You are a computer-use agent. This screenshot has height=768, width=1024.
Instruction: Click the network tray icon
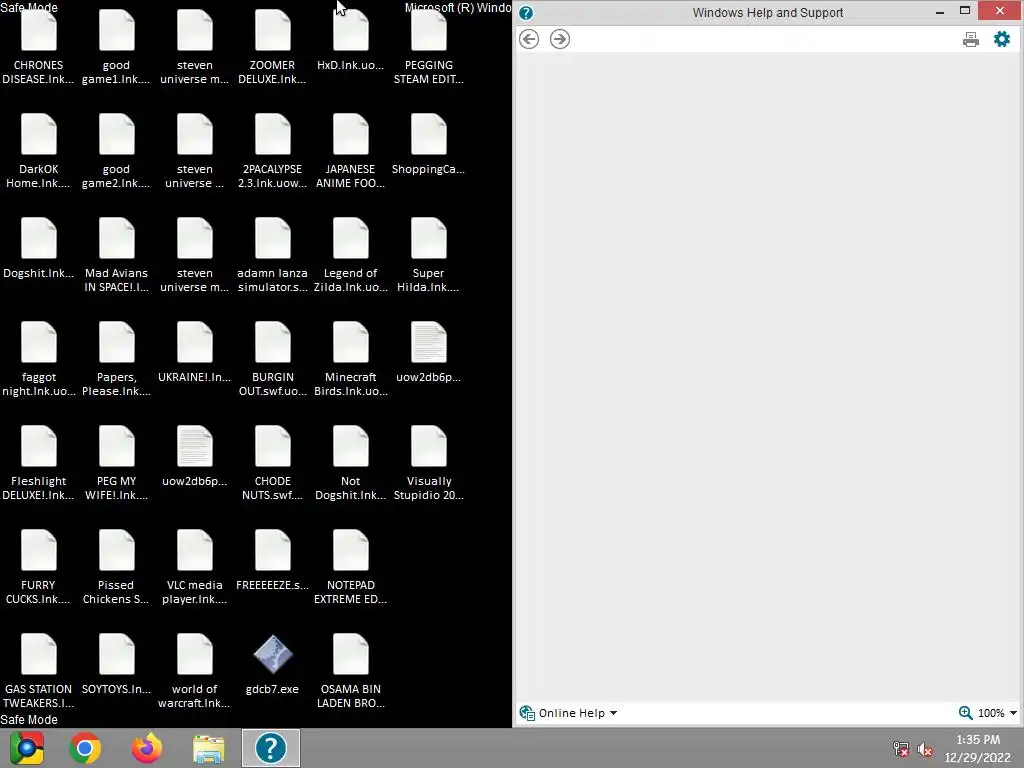pos(901,749)
